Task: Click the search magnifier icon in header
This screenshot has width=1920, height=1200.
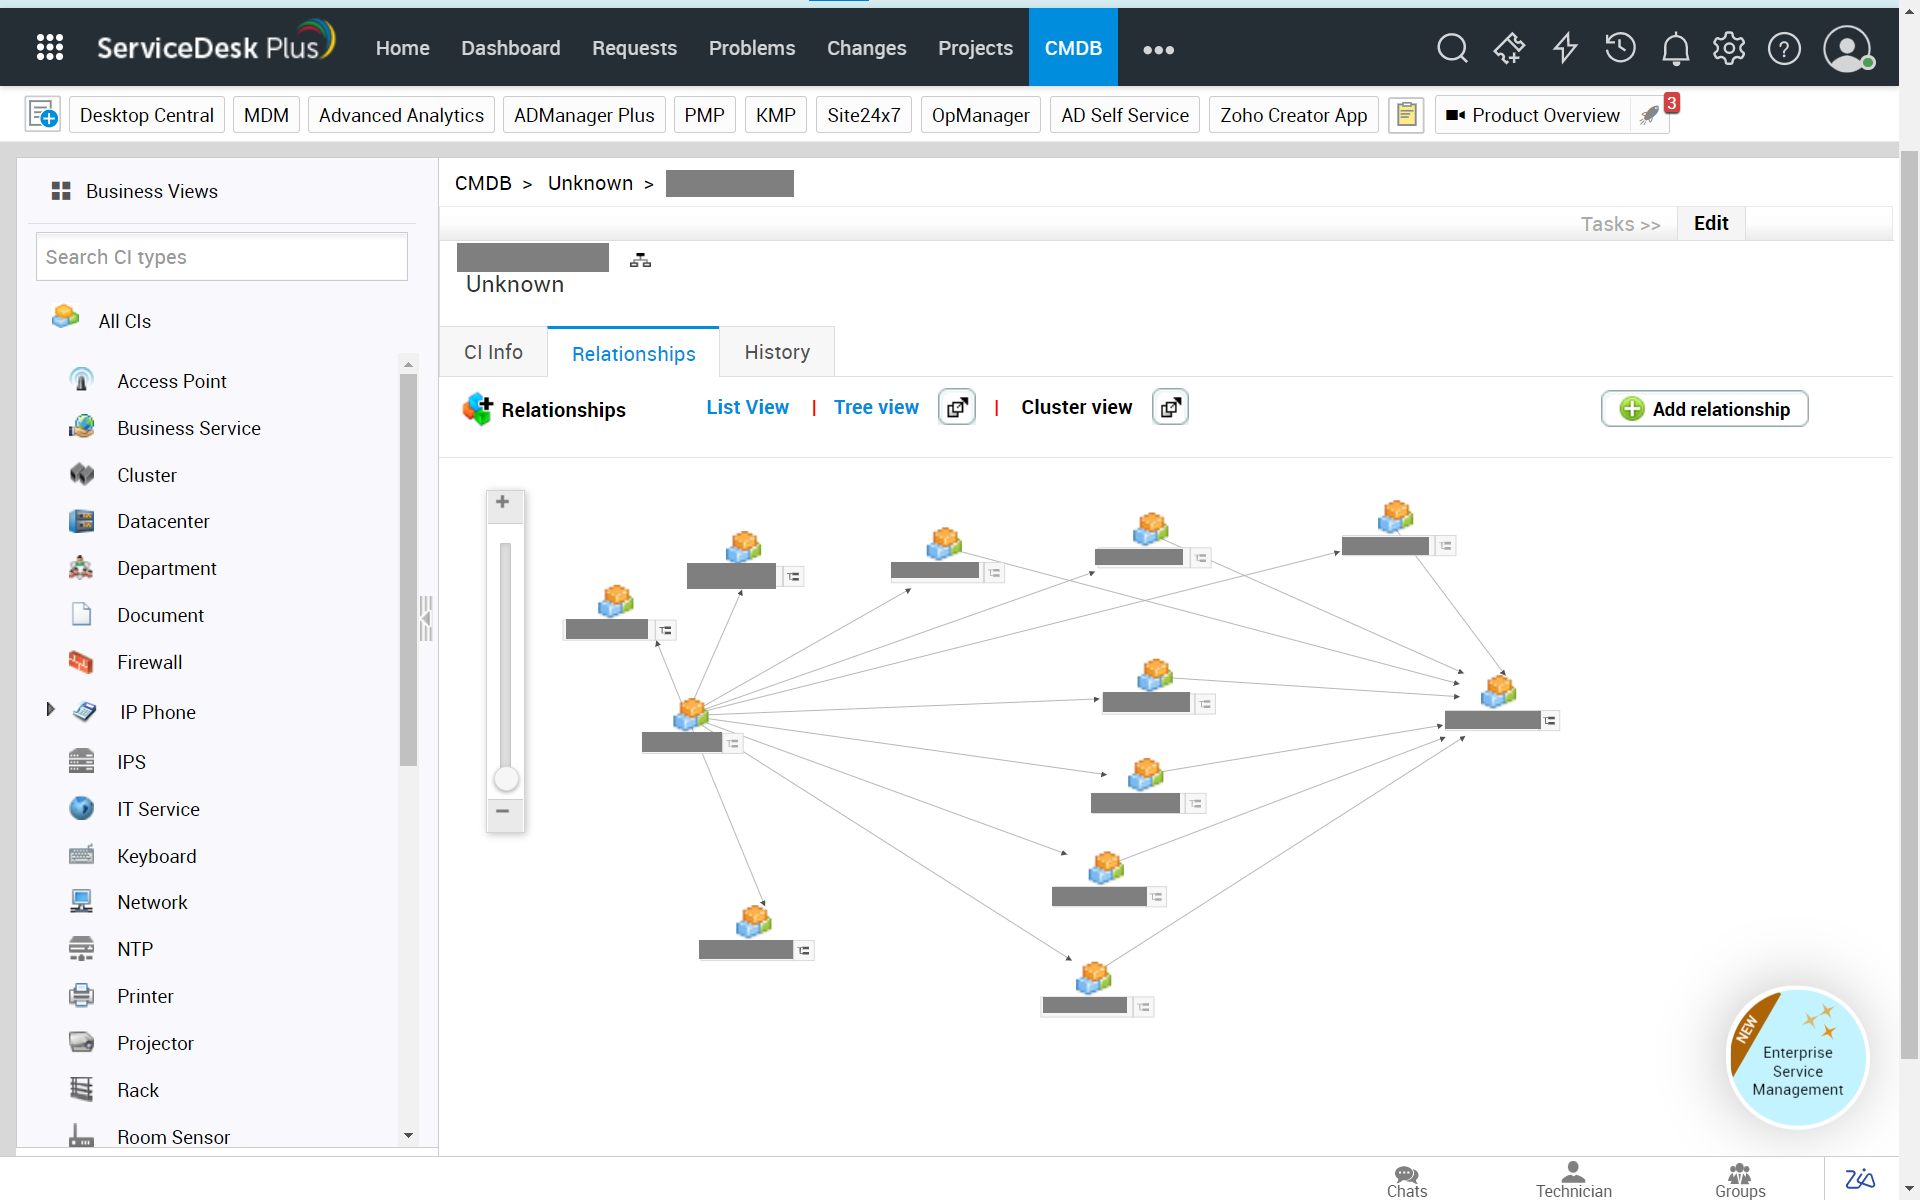Action: pyautogui.click(x=1452, y=48)
